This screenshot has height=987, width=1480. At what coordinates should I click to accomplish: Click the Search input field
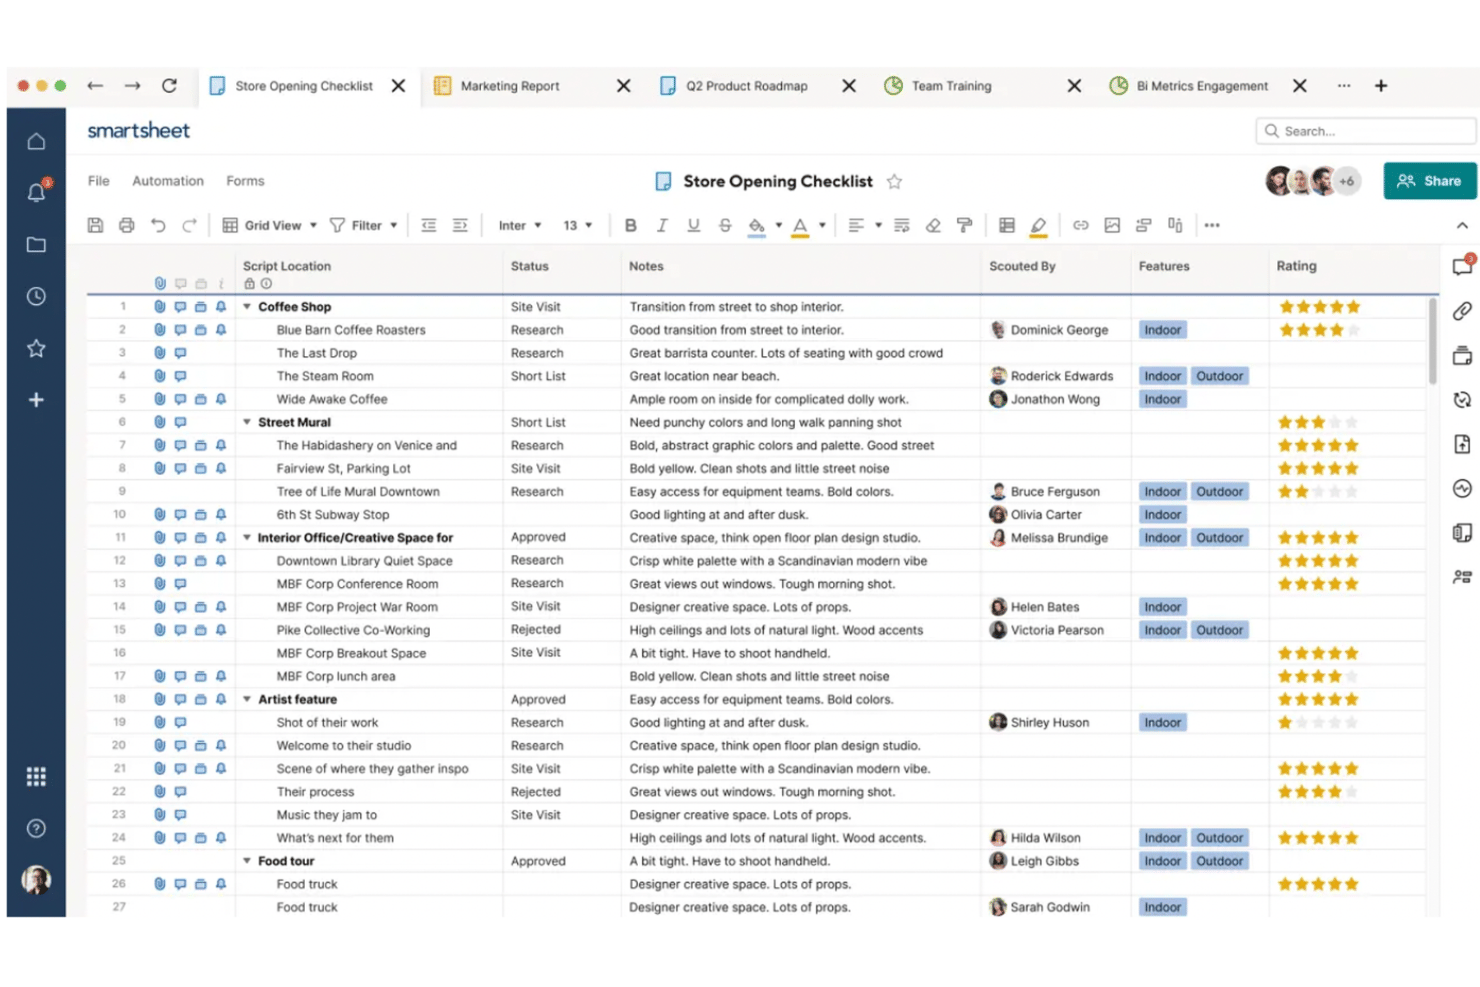(1366, 131)
